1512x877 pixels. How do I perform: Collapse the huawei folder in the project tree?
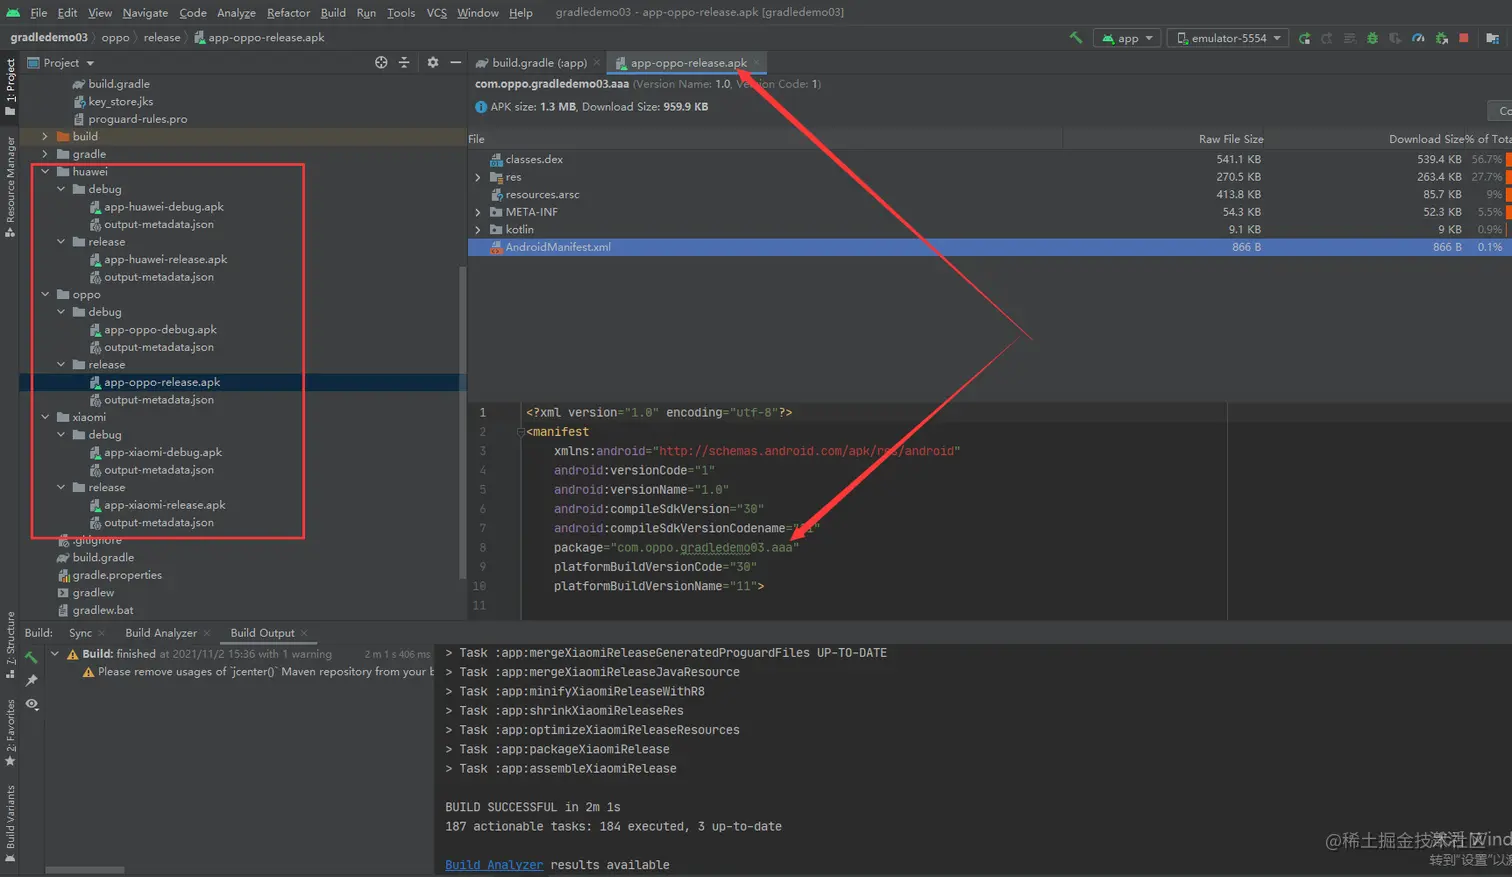(x=45, y=171)
